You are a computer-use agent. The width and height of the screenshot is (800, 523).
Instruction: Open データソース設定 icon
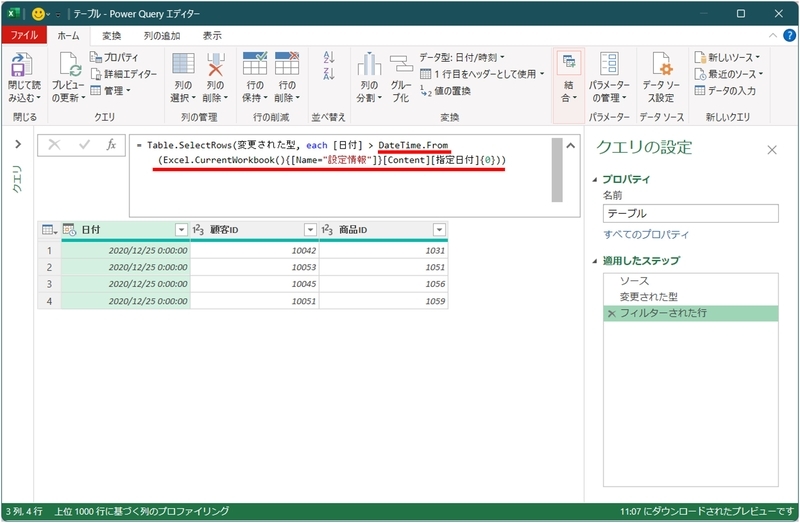tap(662, 64)
